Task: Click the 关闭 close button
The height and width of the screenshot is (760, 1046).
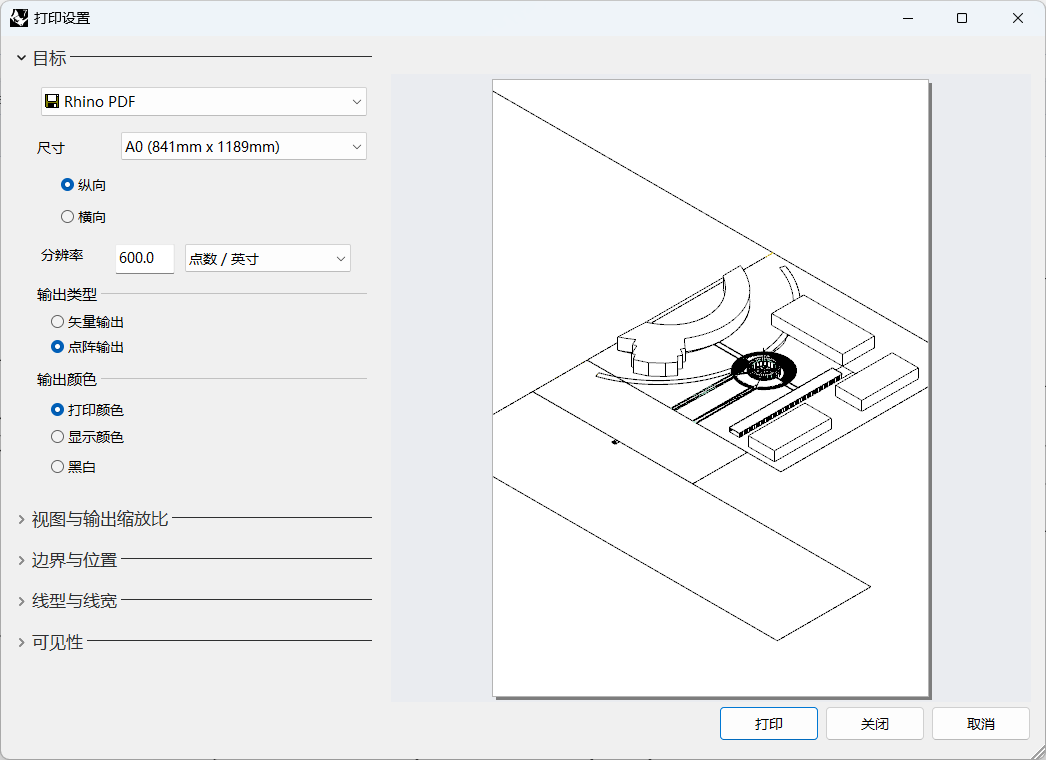Action: (875, 724)
